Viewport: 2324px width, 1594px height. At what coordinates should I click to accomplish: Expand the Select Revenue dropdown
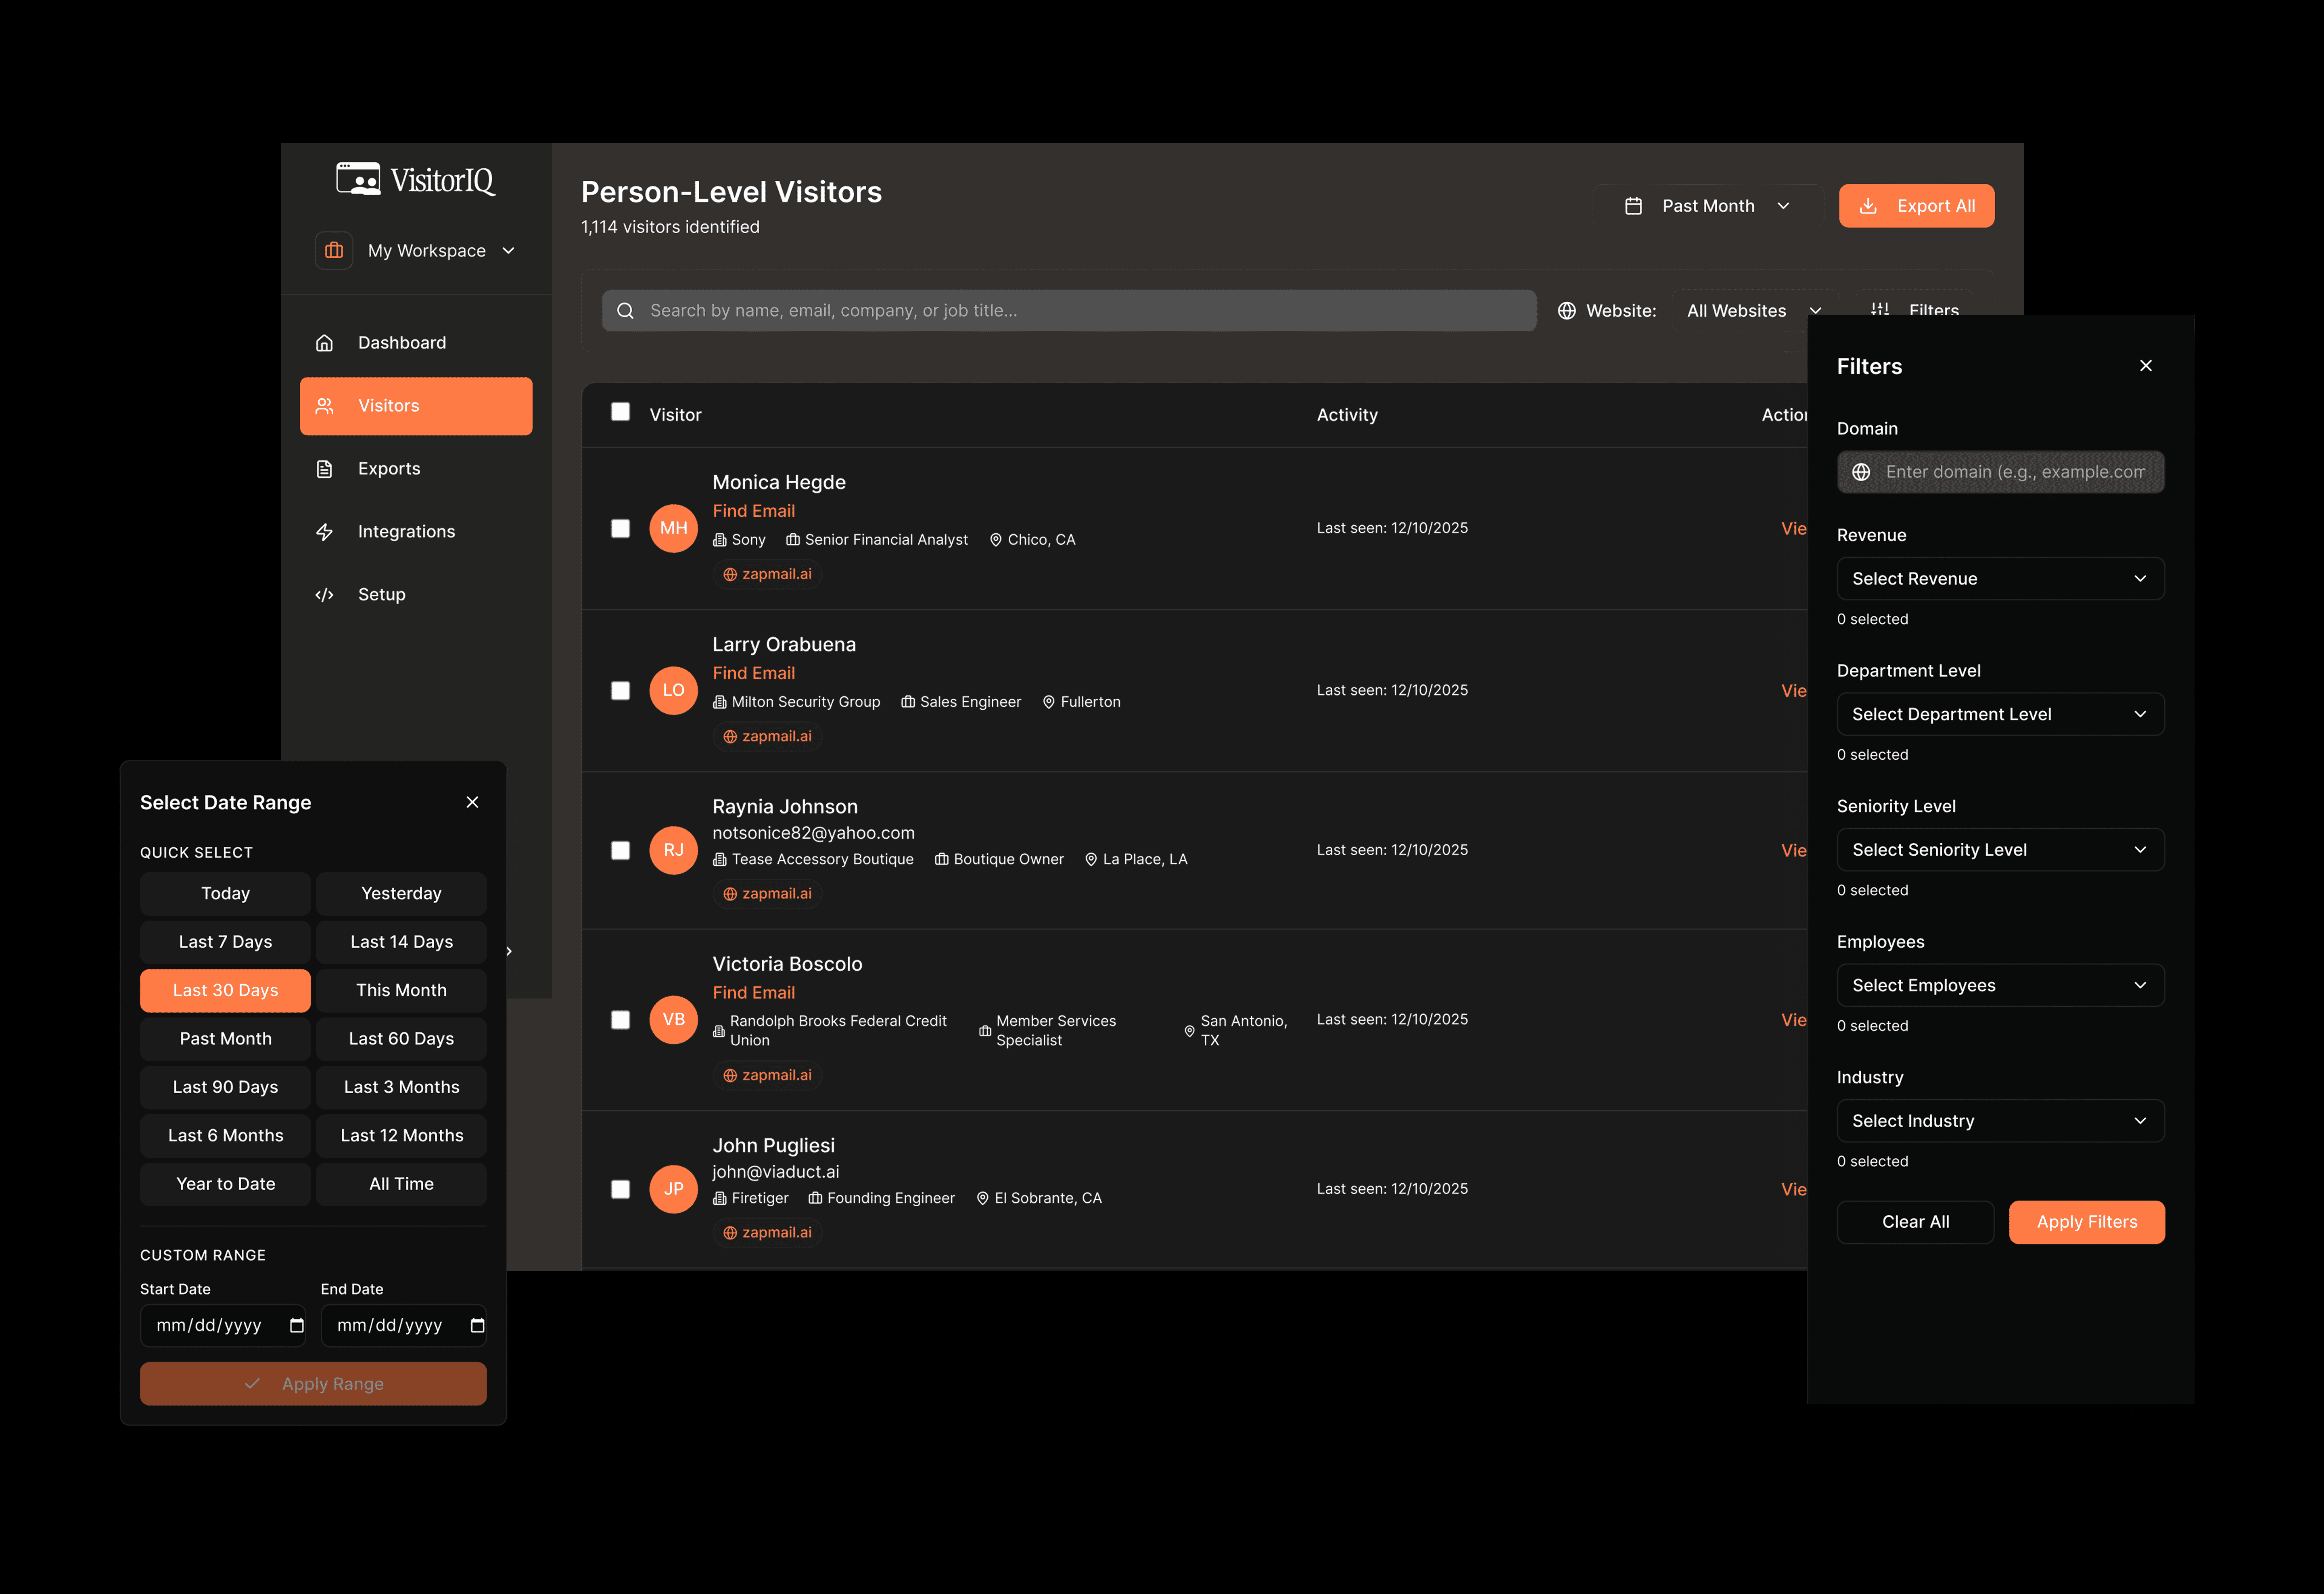coord(2000,579)
